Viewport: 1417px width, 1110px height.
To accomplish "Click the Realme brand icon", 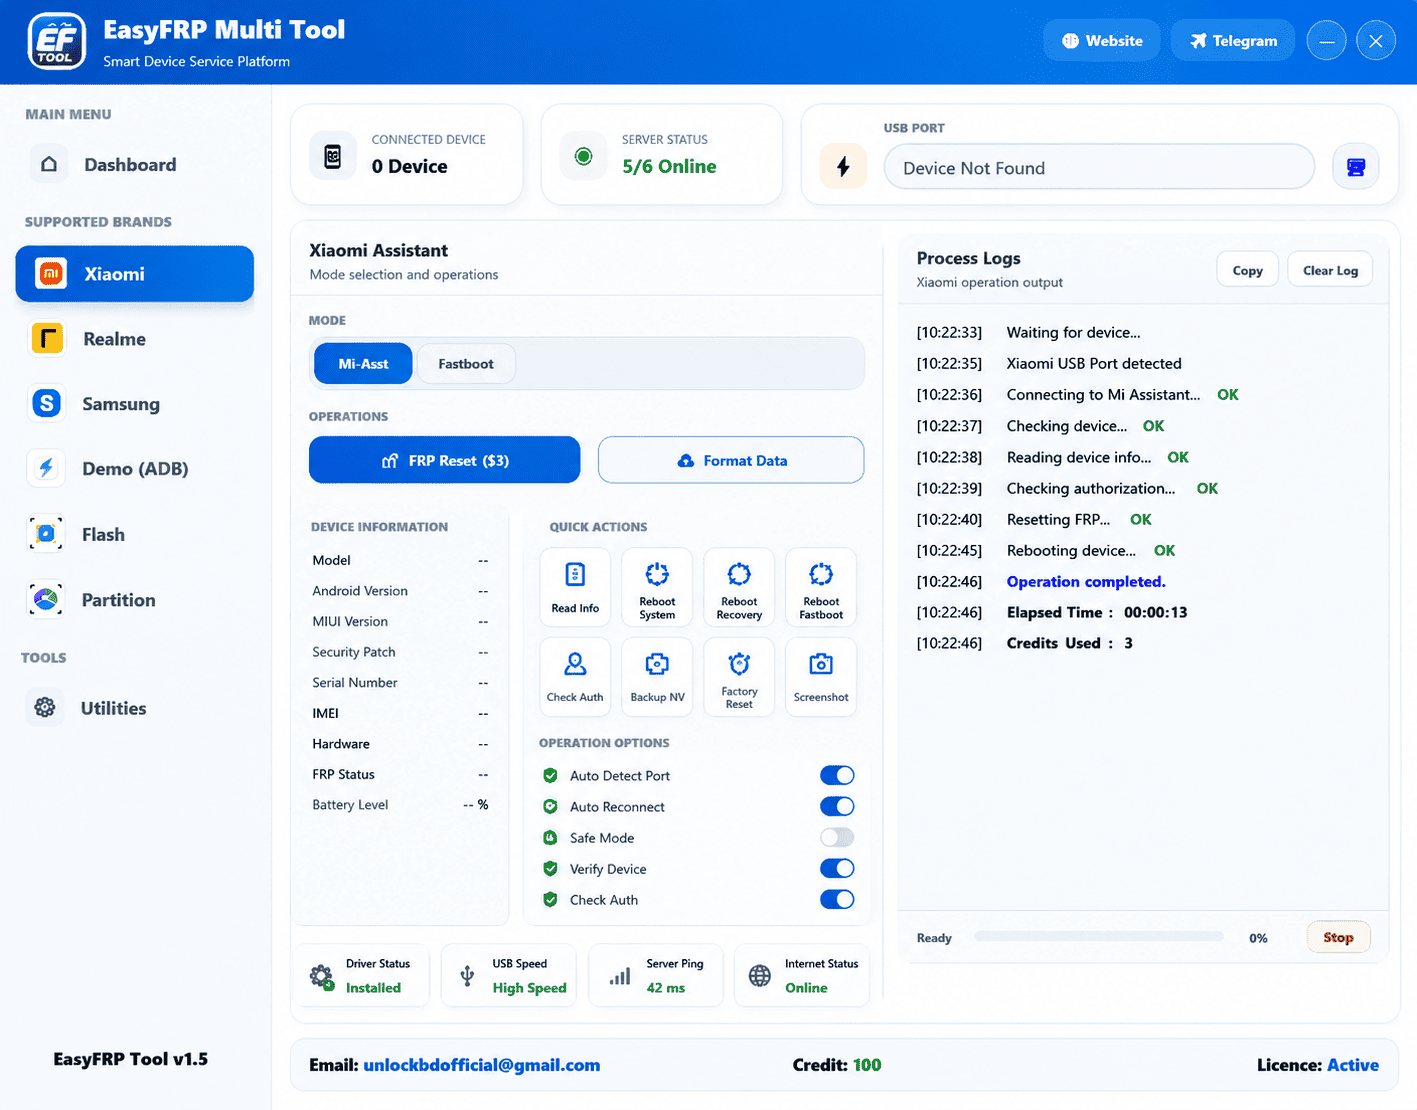I will coord(47,339).
